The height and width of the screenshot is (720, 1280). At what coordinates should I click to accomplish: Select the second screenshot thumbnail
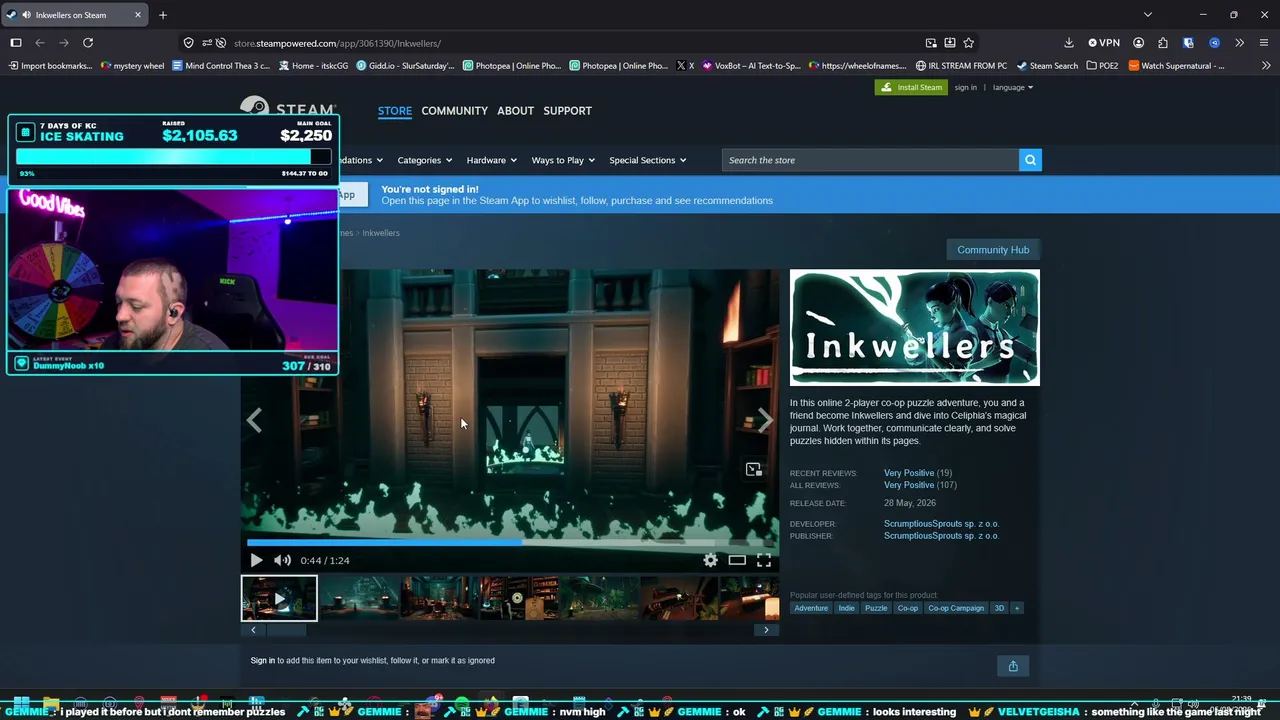point(359,598)
